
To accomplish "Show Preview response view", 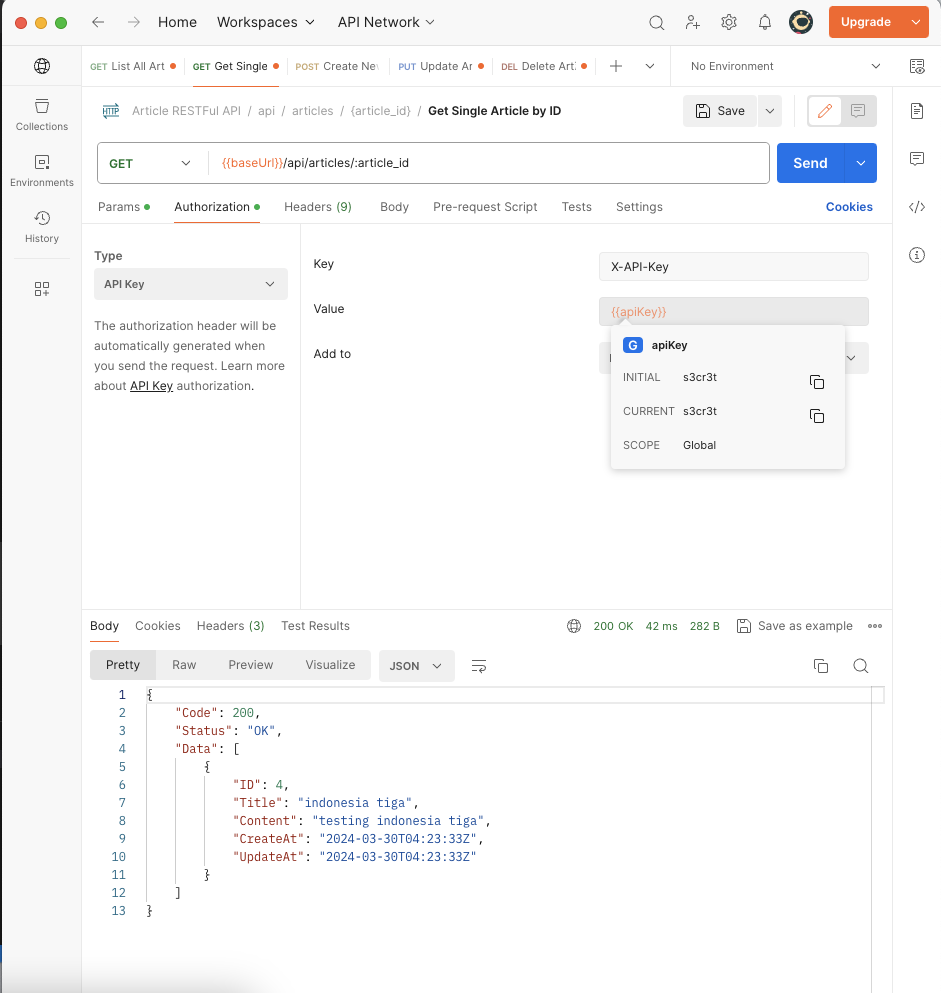I will tap(251, 665).
